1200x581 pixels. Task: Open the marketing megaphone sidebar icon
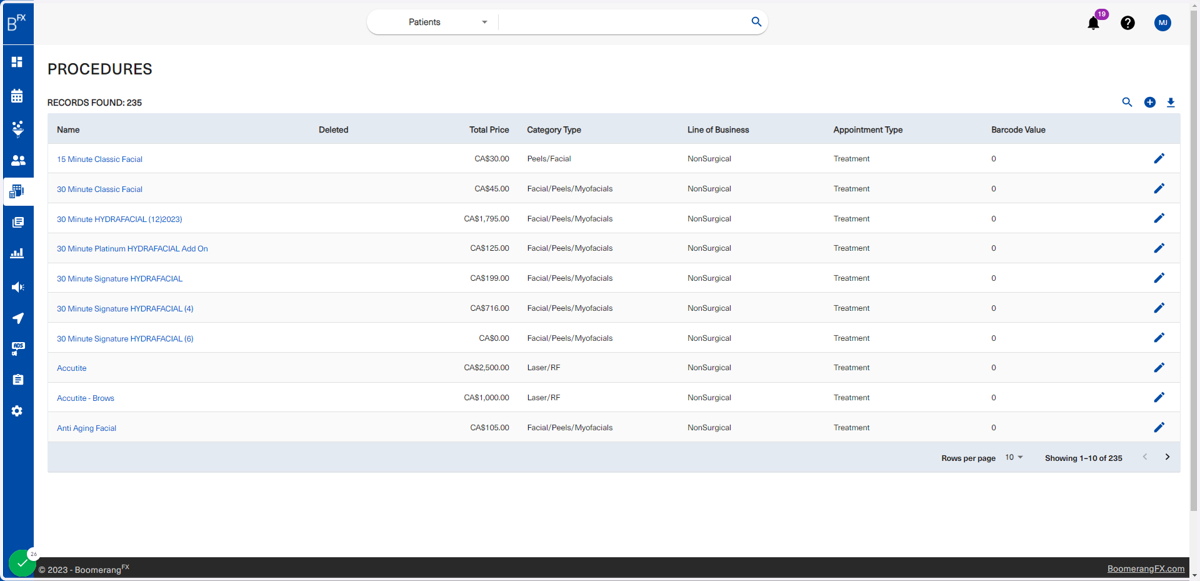(x=17, y=287)
